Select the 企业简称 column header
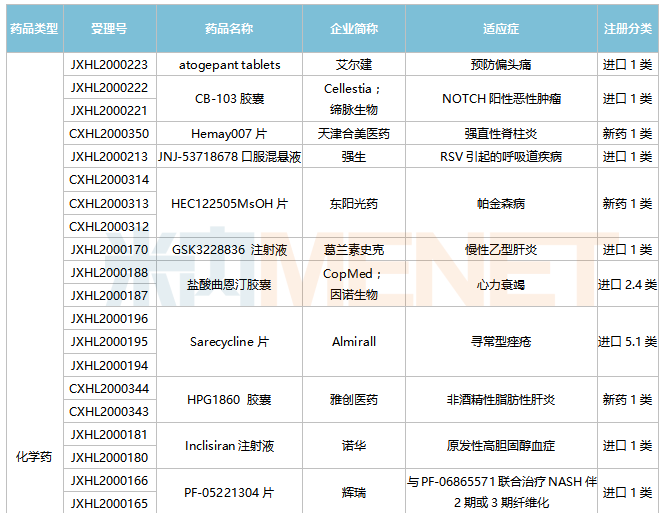The width and height of the screenshot is (663, 513). [x=353, y=29]
